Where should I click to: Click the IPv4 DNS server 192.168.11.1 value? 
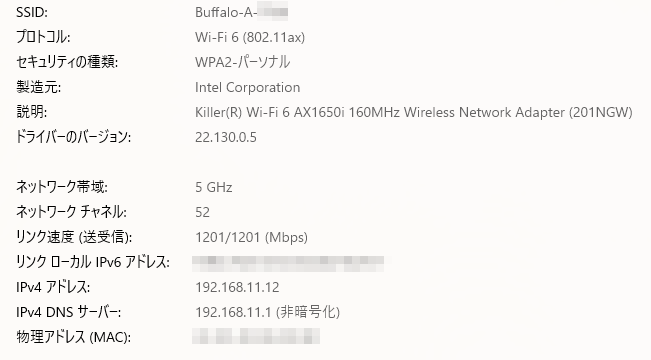pos(267,312)
